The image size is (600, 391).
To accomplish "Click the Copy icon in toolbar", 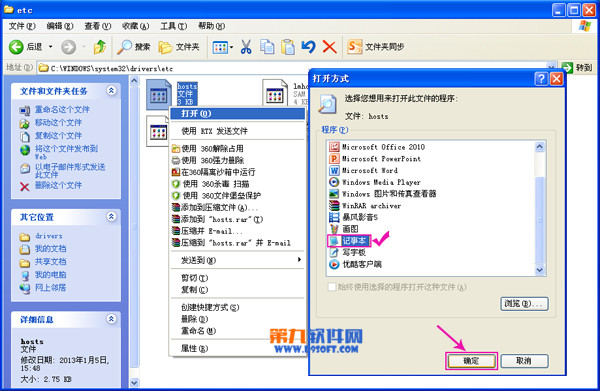I will [267, 47].
